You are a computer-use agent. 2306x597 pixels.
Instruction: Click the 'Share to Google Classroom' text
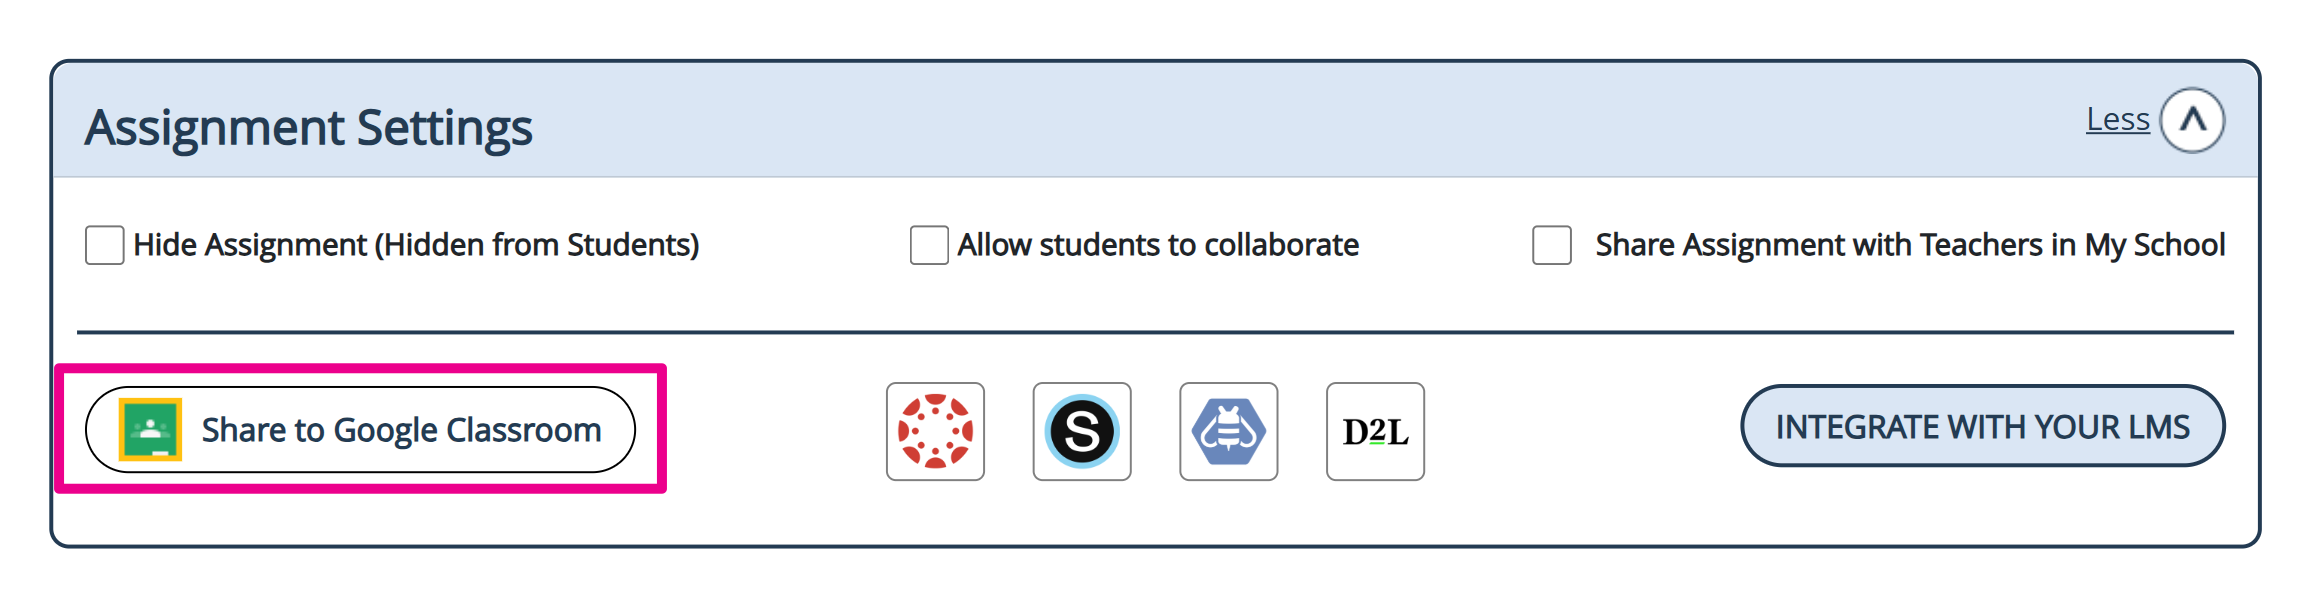coord(401,430)
